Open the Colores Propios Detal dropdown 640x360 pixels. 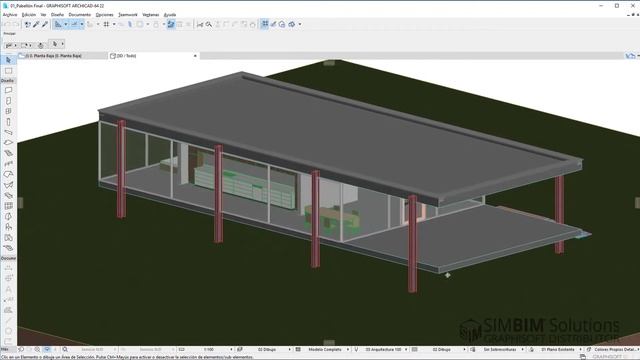click(x=616, y=350)
